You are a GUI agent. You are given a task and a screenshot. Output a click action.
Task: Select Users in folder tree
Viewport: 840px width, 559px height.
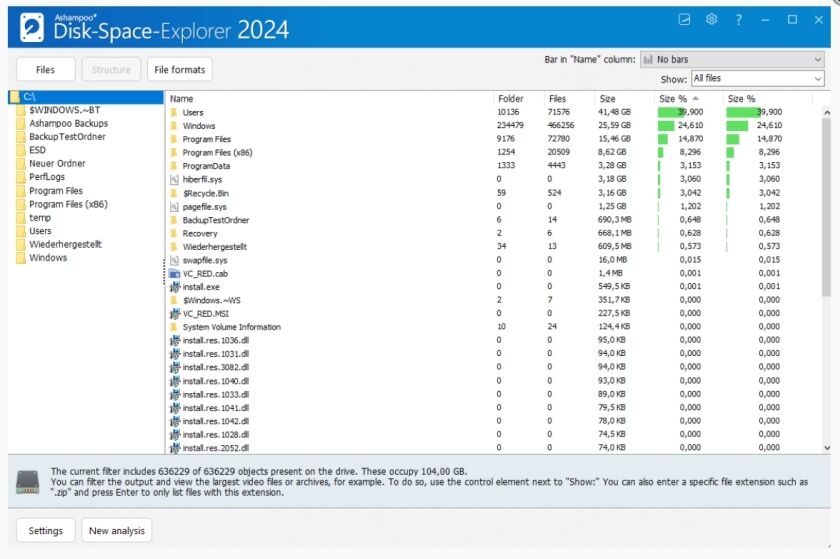tap(40, 231)
